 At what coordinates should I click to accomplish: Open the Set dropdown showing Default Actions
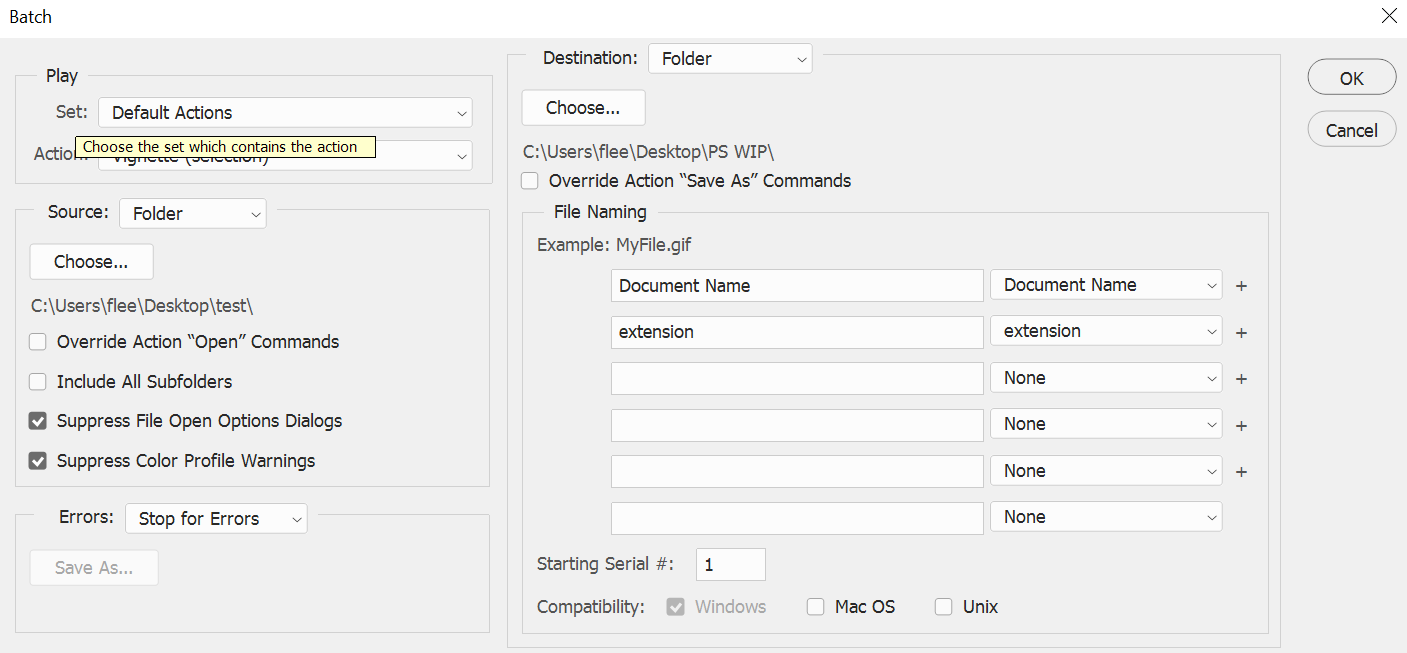tap(285, 113)
